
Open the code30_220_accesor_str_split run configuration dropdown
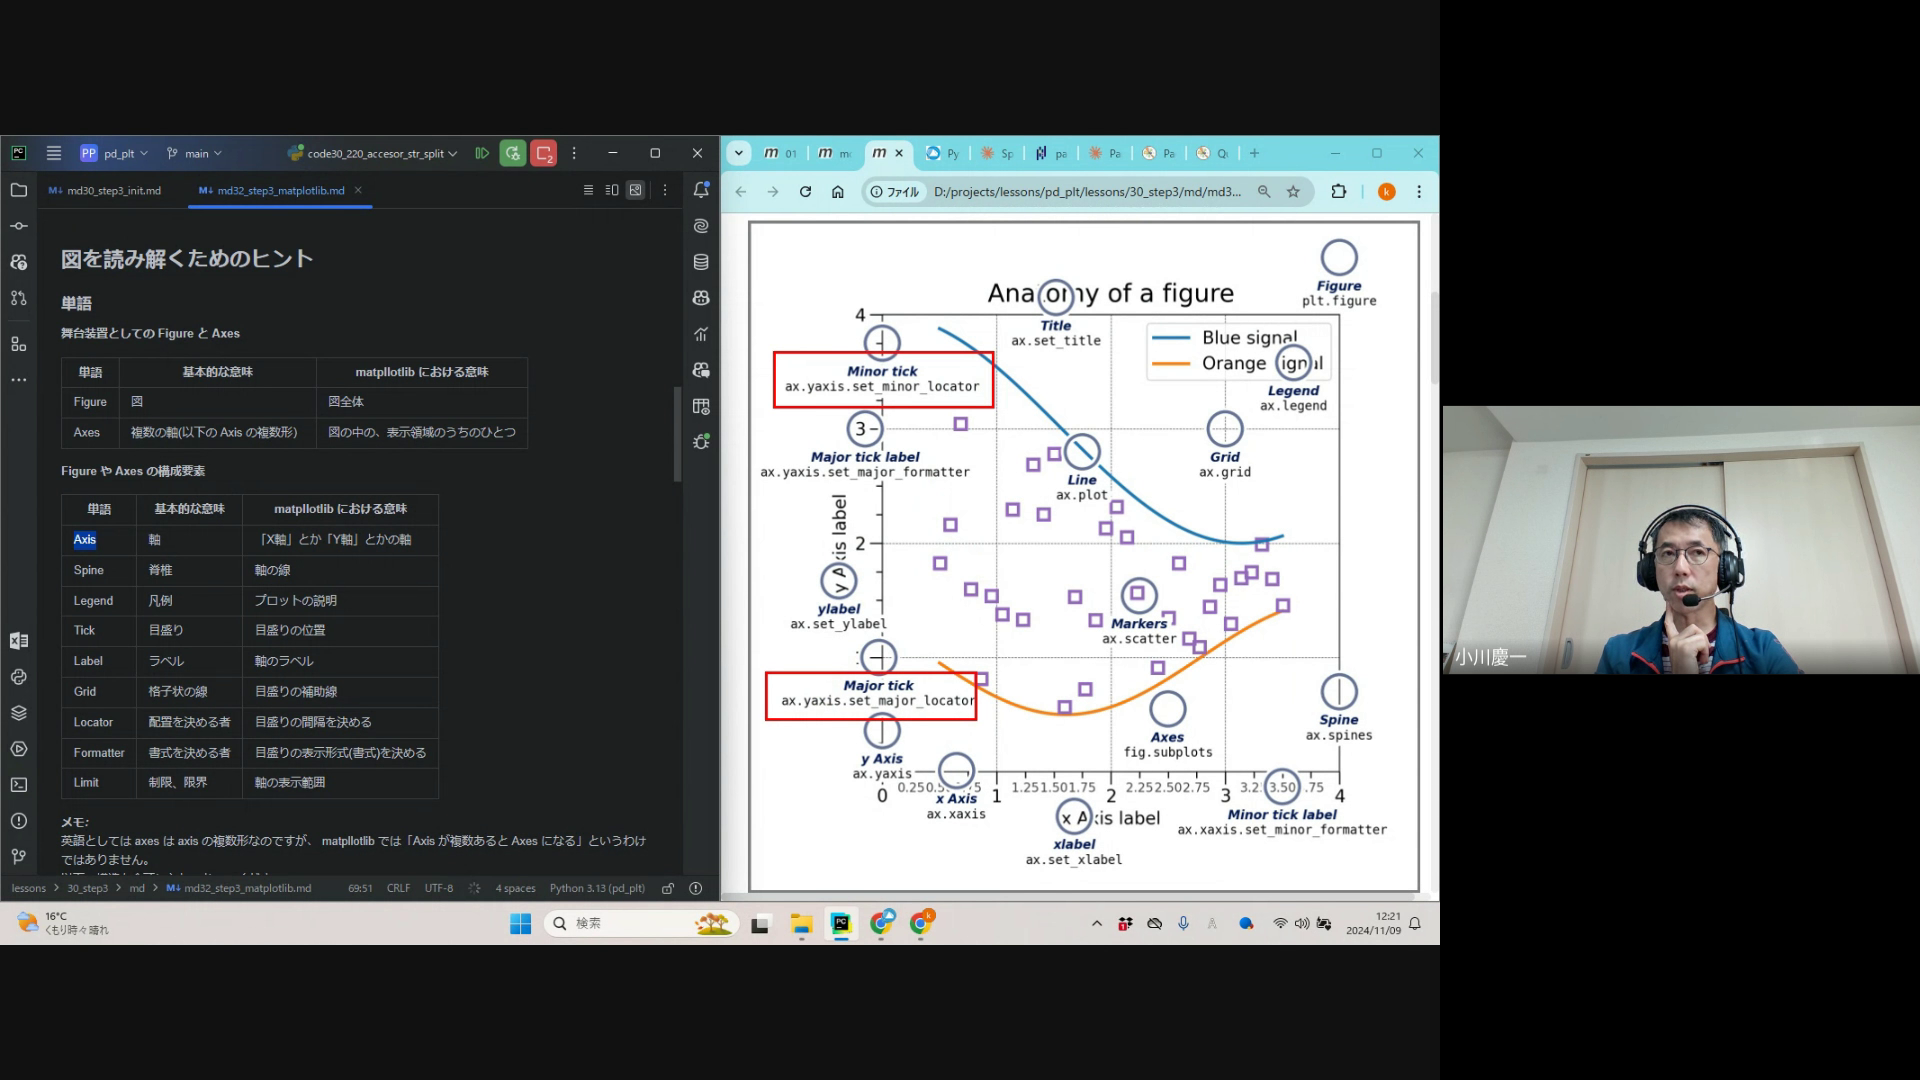tap(375, 153)
